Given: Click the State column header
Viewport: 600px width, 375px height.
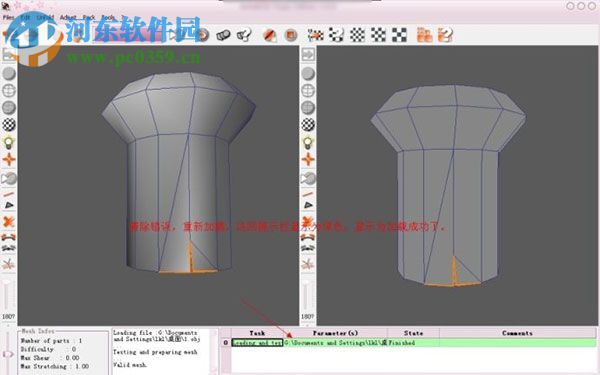Looking at the screenshot, I should point(413,333).
